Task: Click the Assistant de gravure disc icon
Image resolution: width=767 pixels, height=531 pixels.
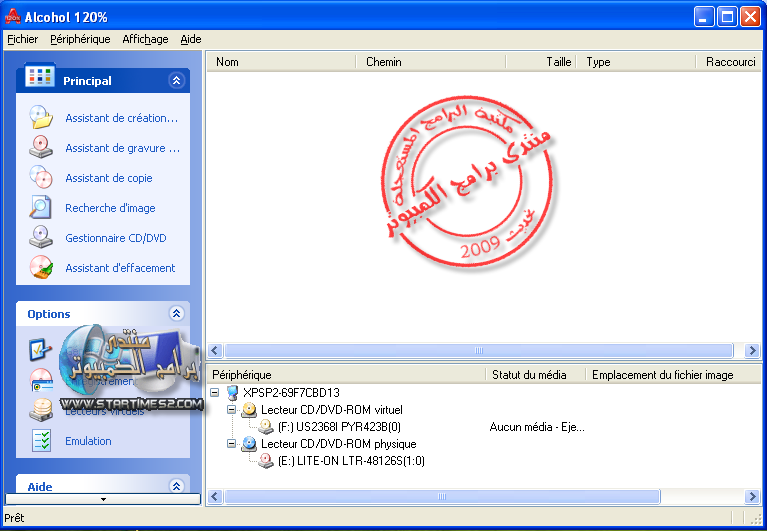Action: pyautogui.click(x=41, y=147)
